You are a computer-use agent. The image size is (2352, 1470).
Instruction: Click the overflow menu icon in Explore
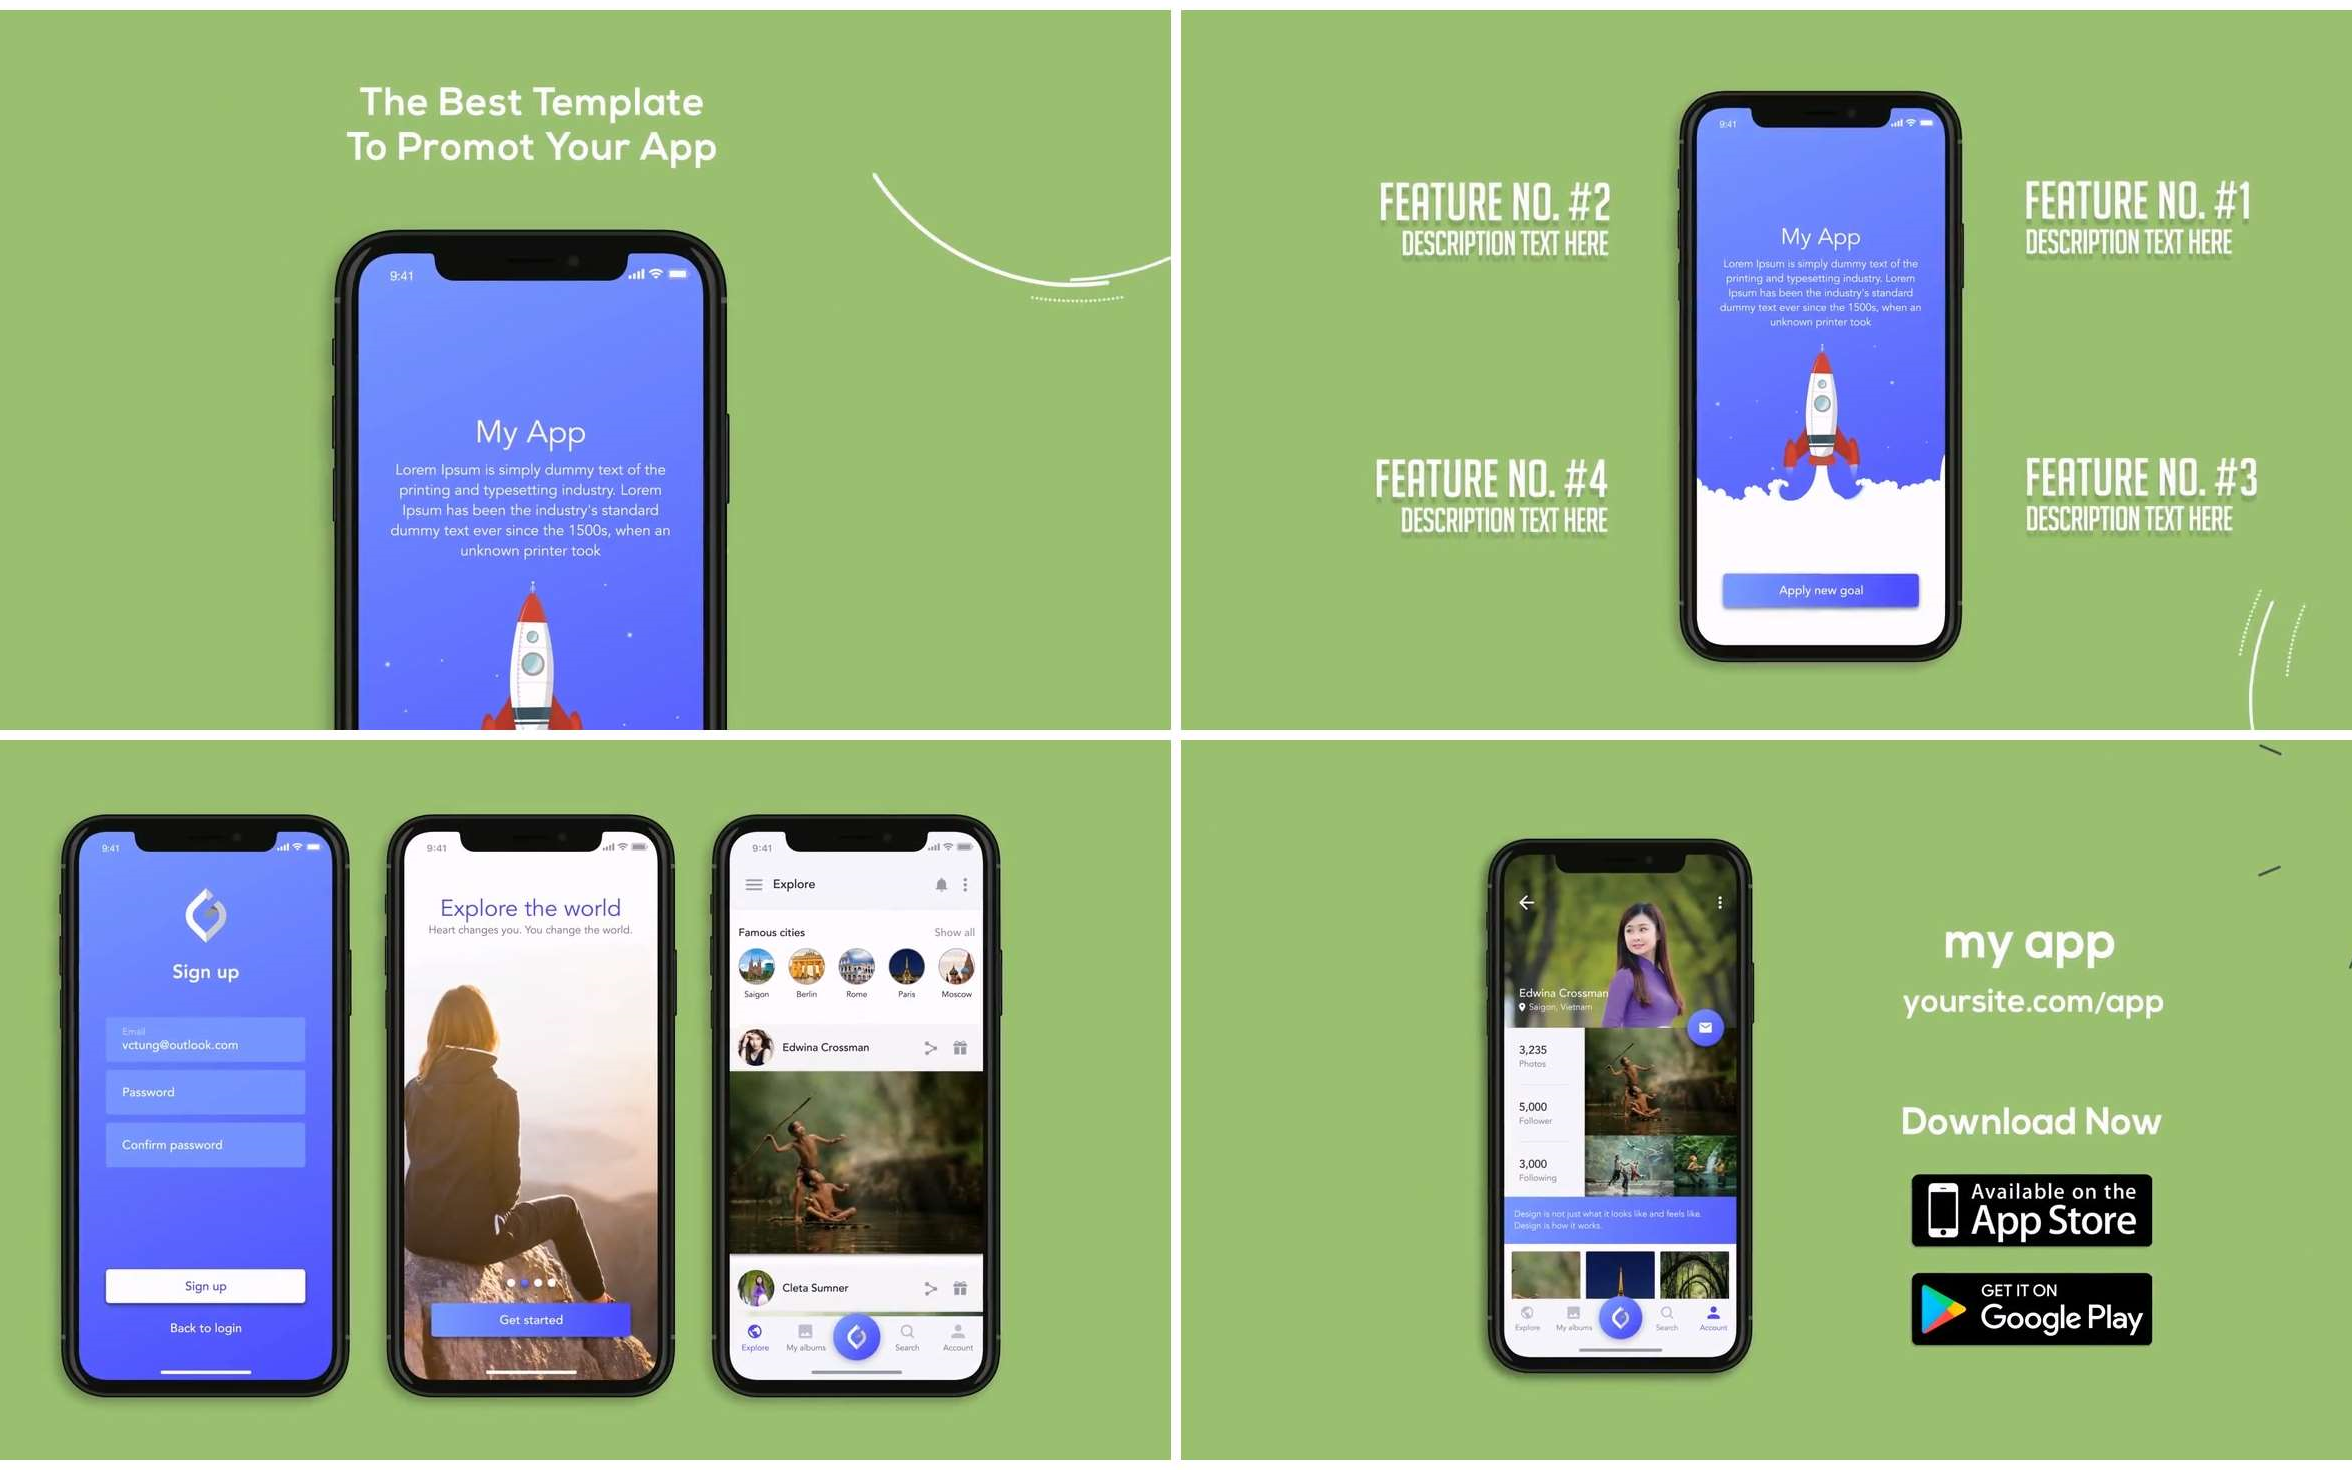tap(965, 882)
